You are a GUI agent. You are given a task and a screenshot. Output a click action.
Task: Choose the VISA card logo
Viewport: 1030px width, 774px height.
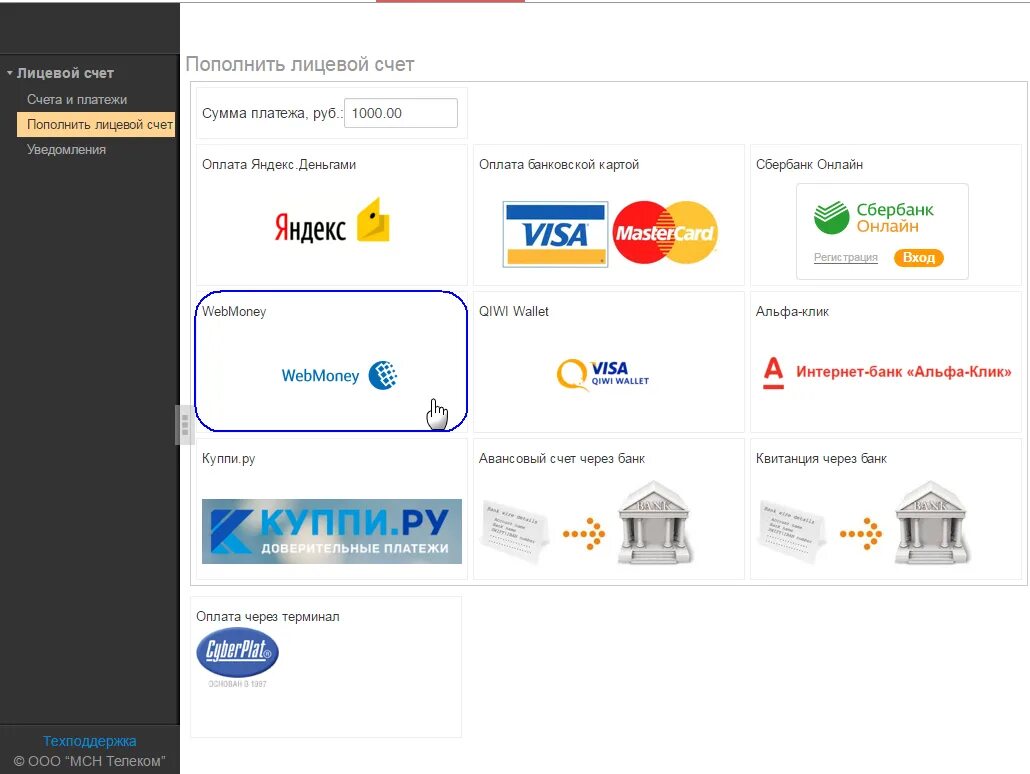555,235
